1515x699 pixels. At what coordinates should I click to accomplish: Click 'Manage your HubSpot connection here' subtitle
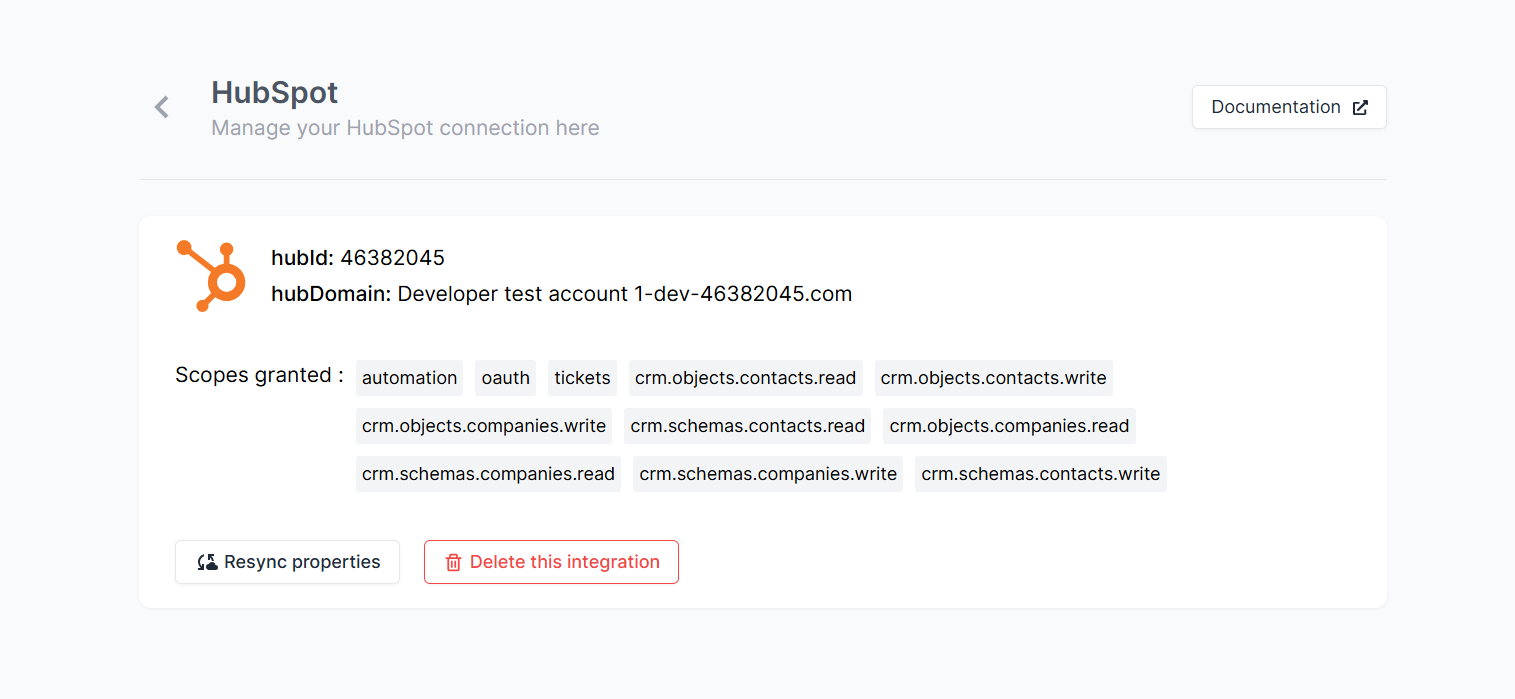(x=405, y=128)
